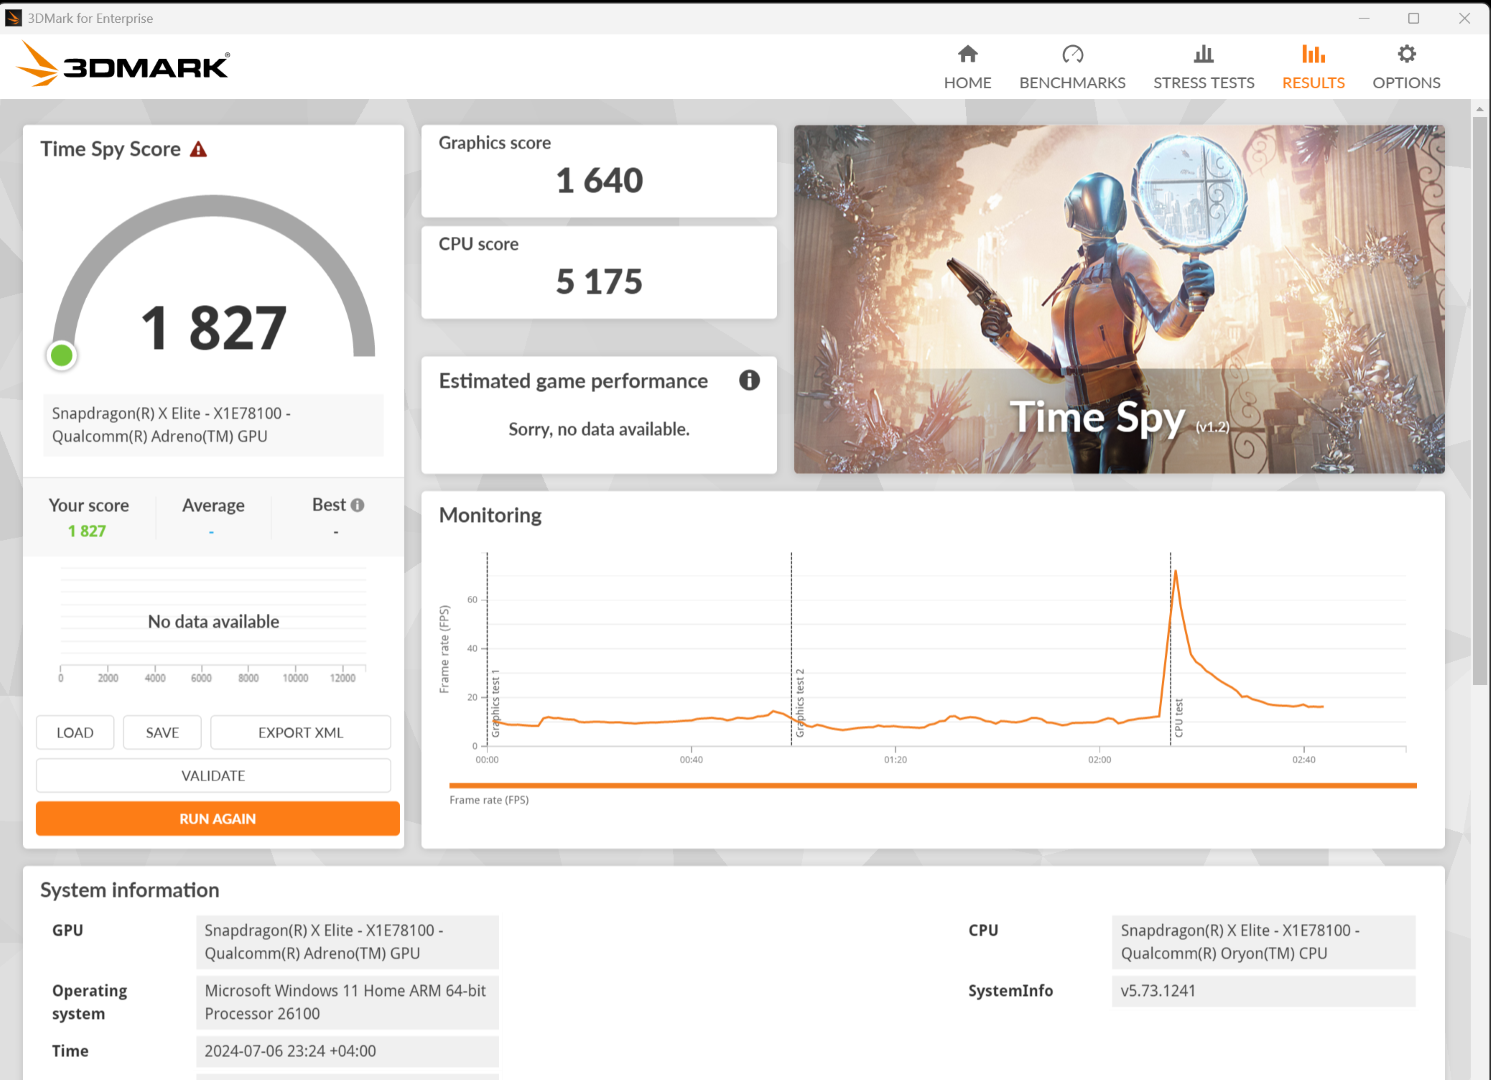Click the 3DMark logo
The image size is (1491, 1080).
pos(123,65)
